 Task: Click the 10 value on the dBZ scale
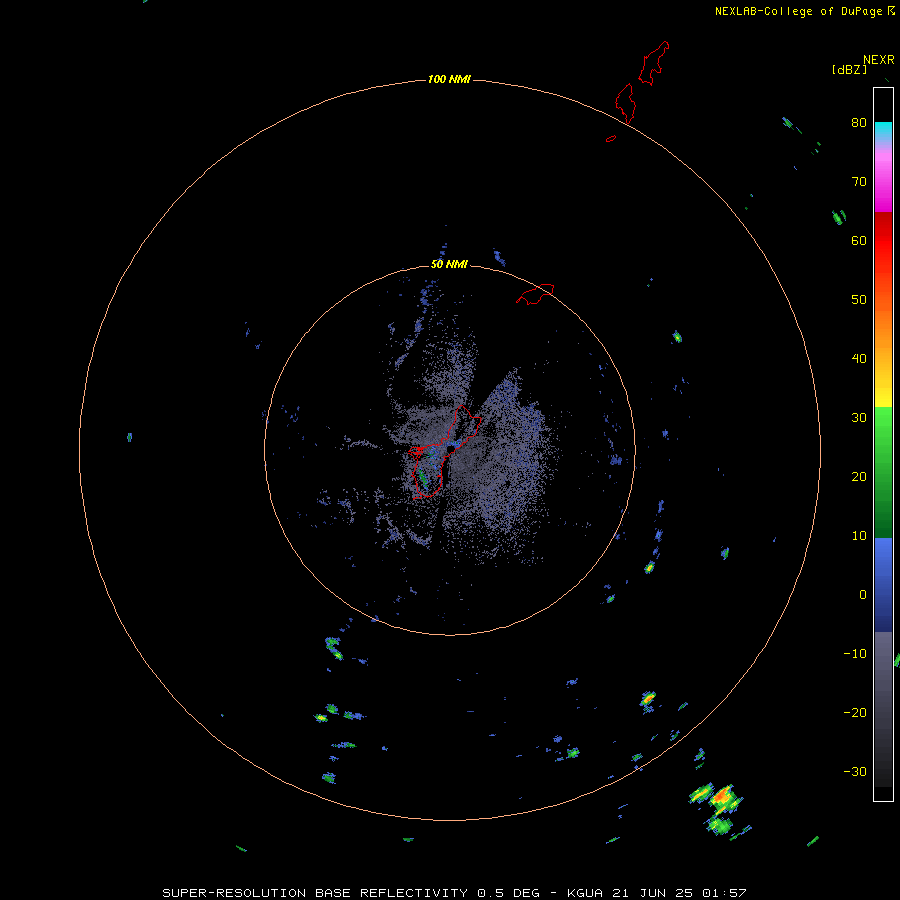coord(859,536)
